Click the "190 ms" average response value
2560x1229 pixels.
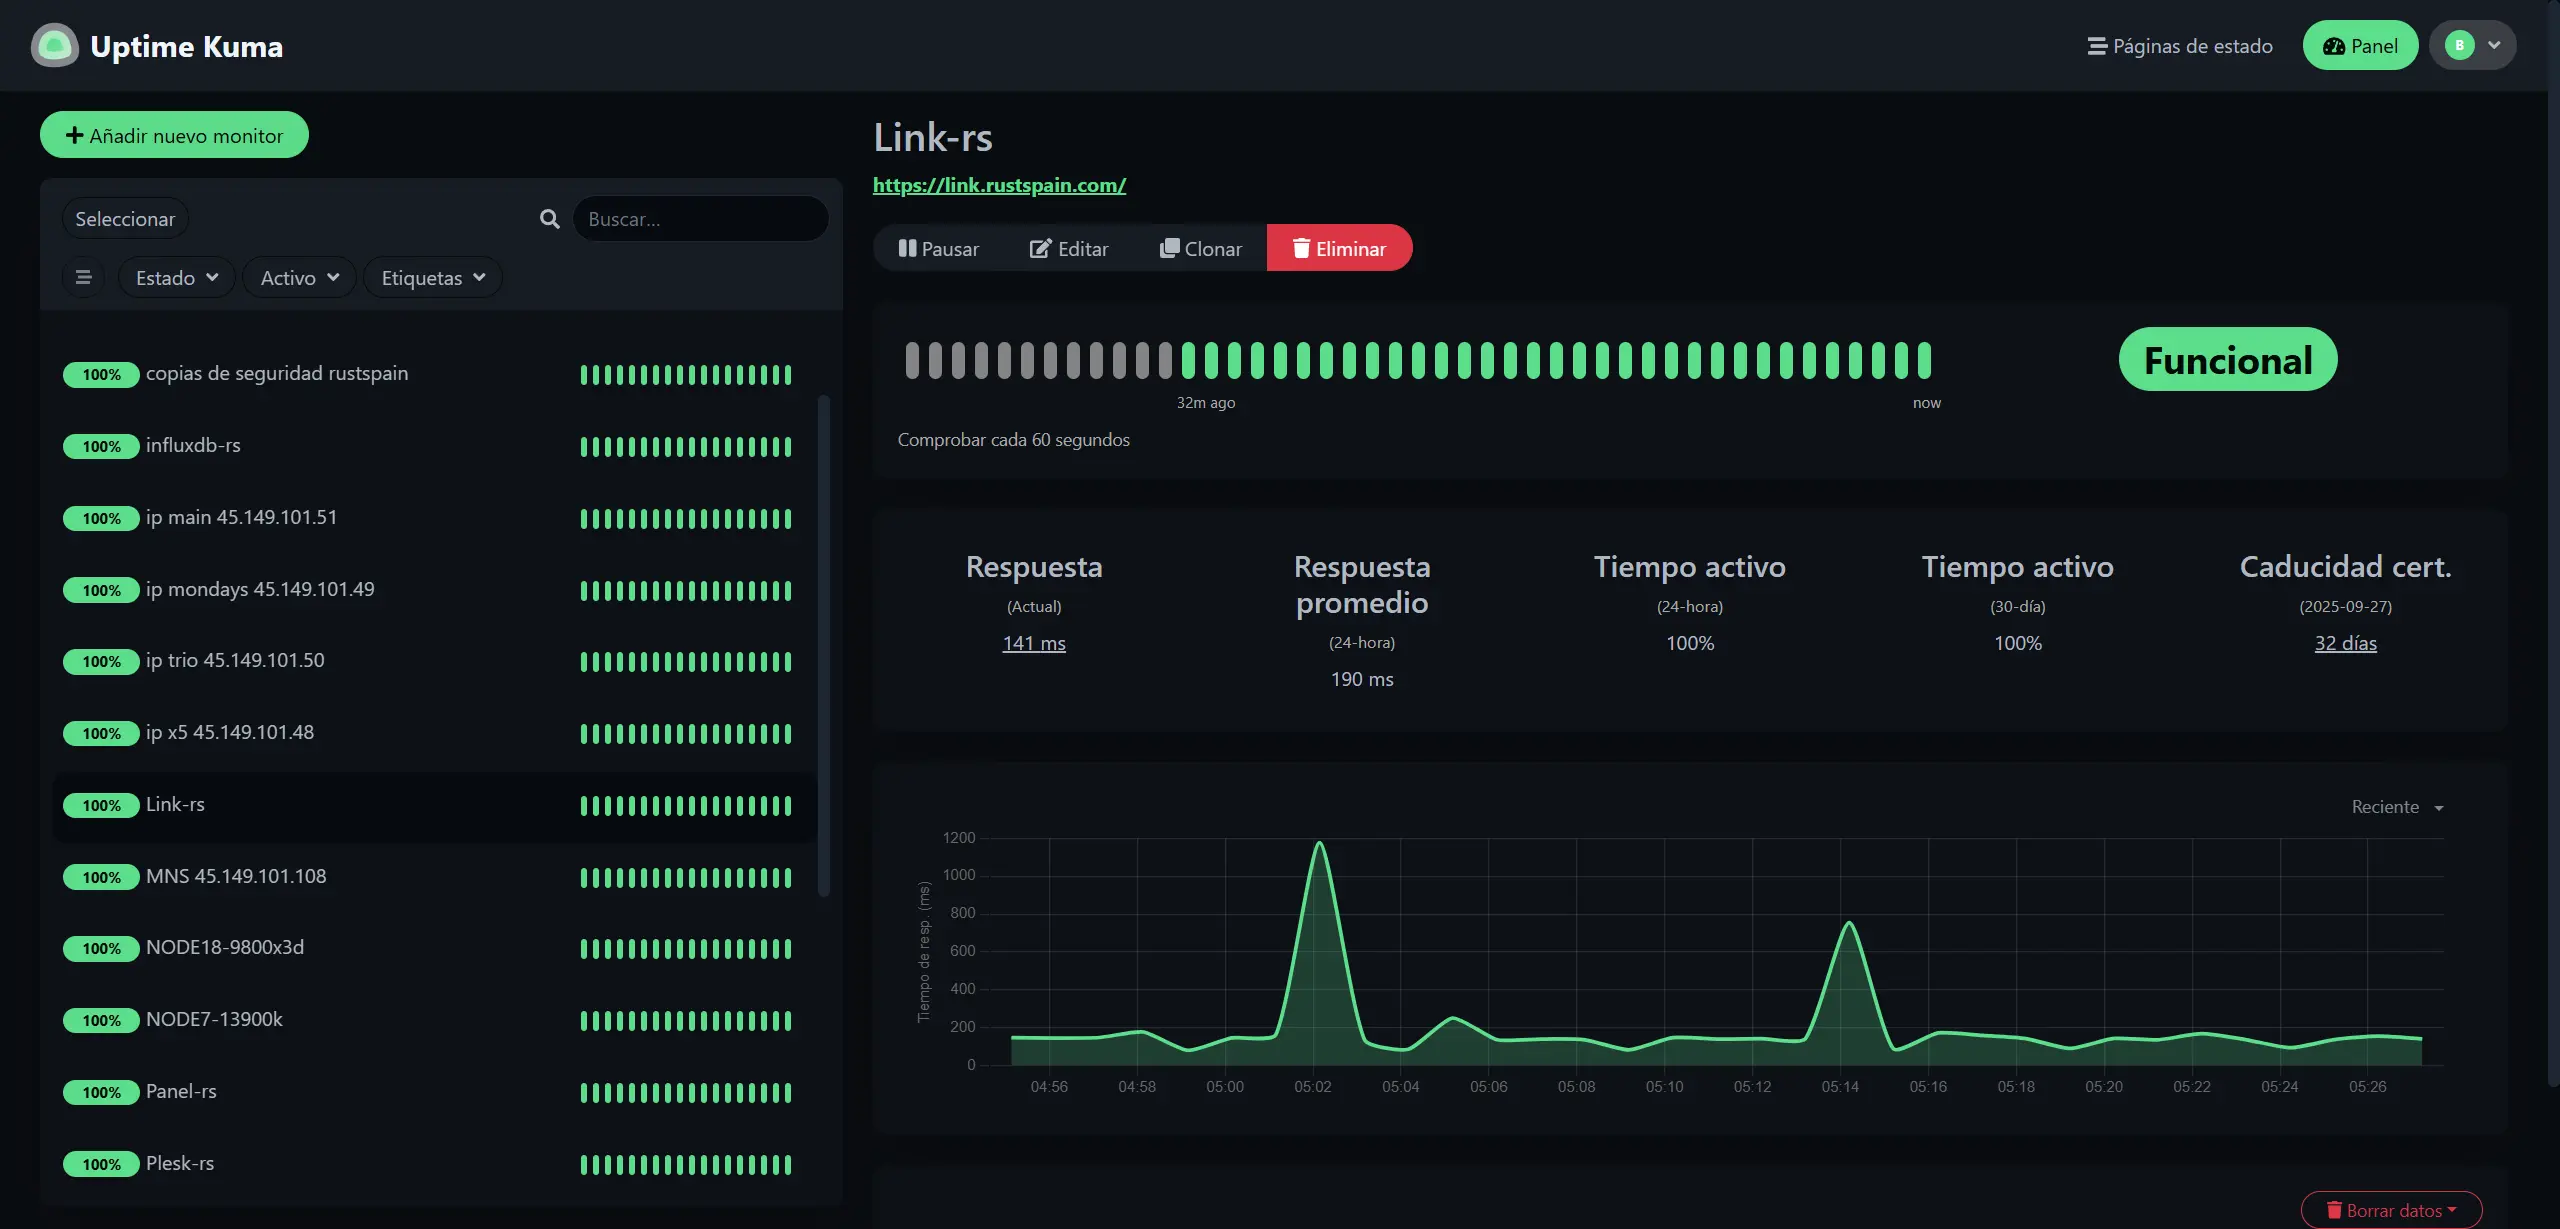tap(1362, 679)
